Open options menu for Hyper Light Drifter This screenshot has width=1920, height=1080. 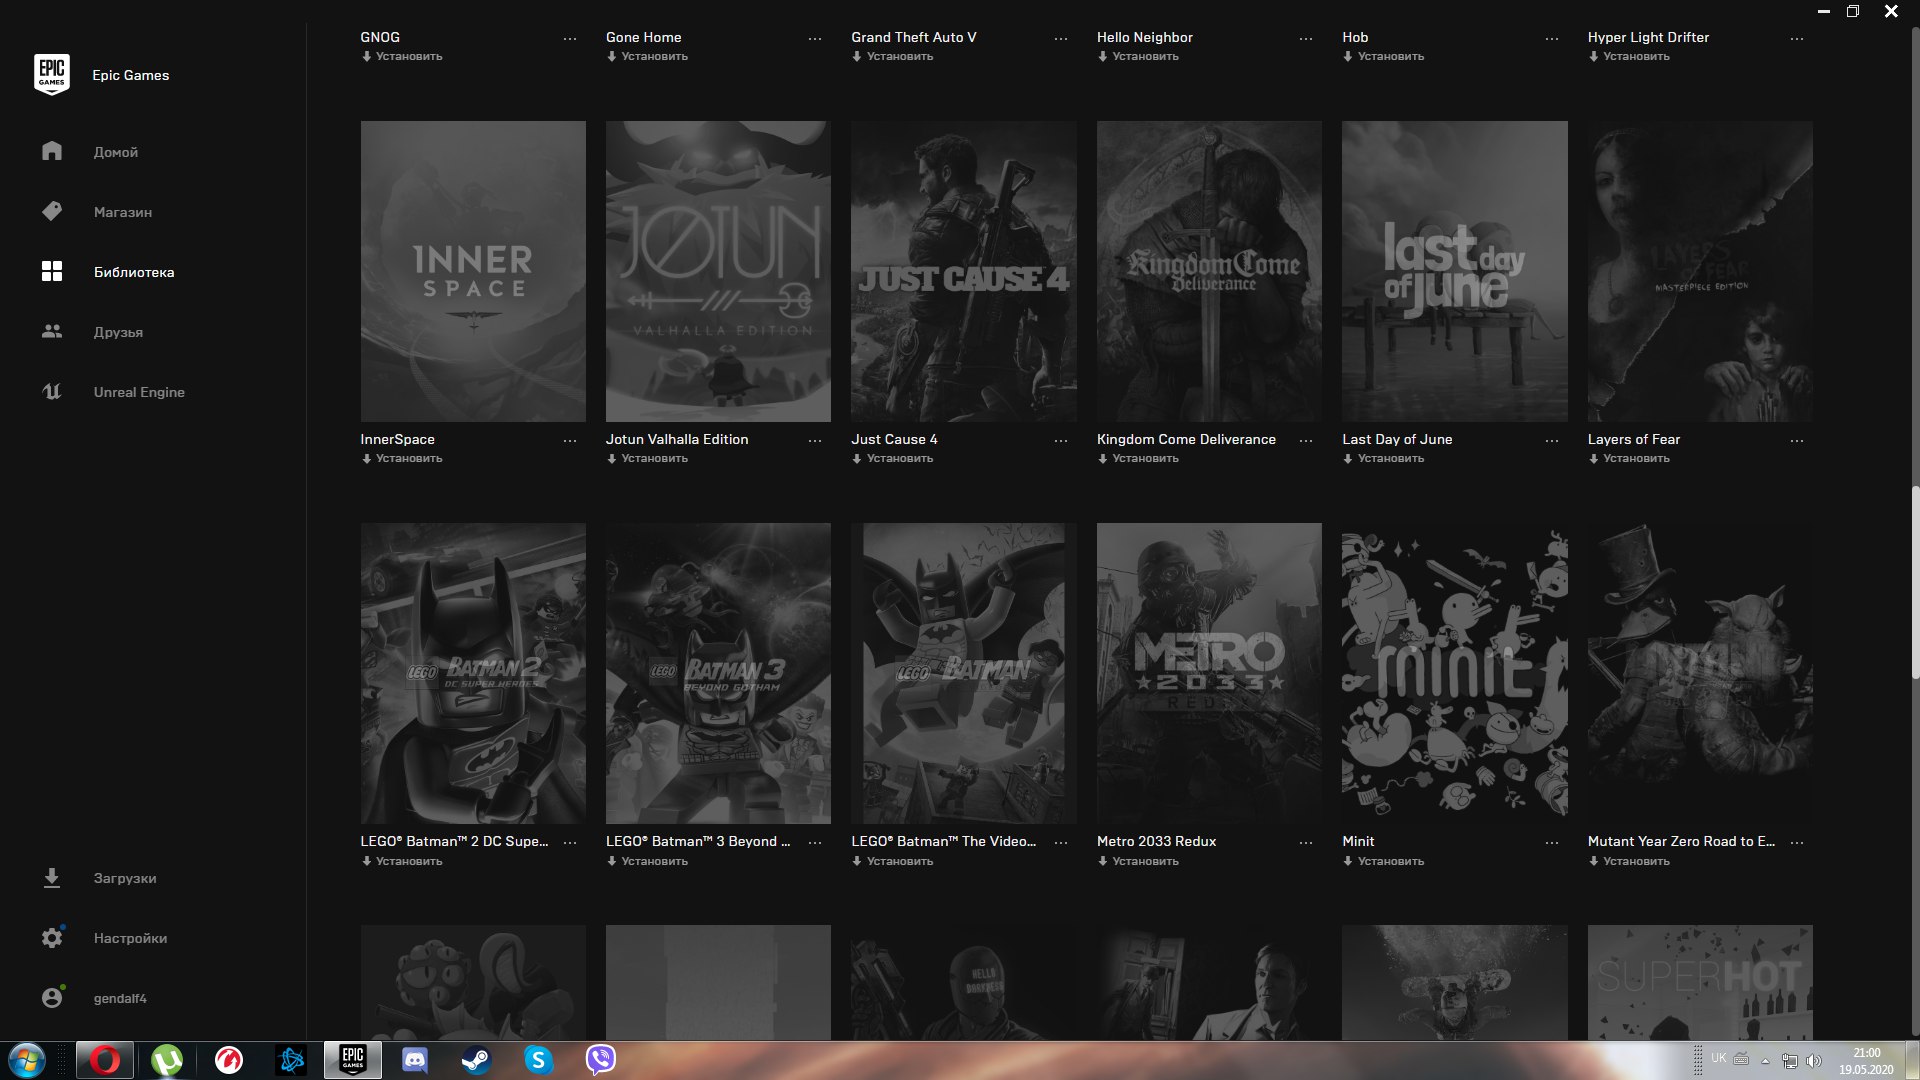[1797, 39]
